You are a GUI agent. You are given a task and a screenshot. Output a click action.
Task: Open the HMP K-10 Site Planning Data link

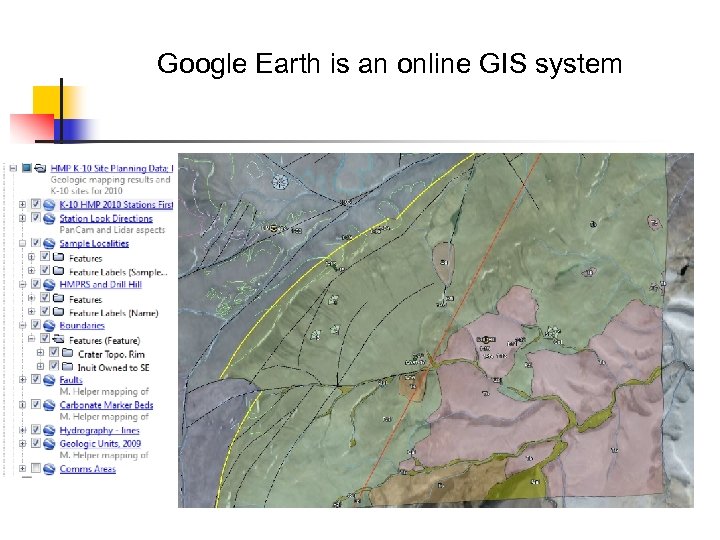pos(112,169)
